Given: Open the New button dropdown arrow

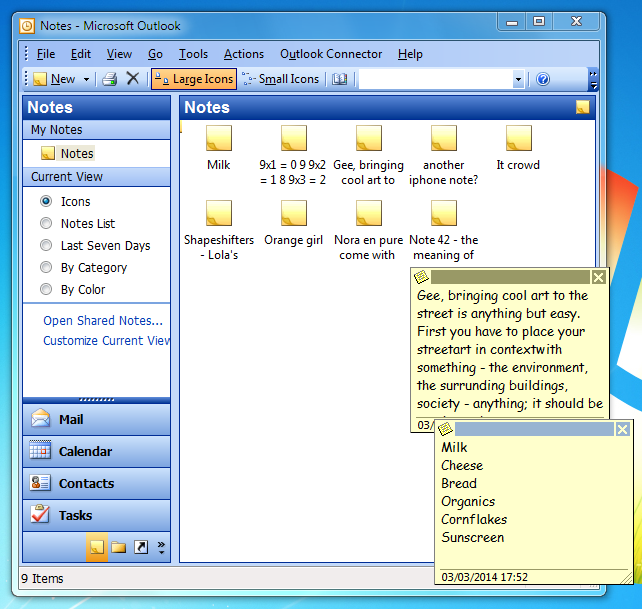Looking at the screenshot, I should click(x=86, y=79).
